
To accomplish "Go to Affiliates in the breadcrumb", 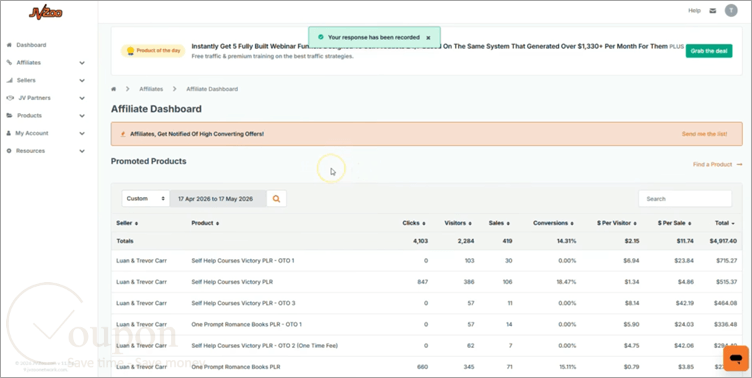I will click(x=151, y=89).
